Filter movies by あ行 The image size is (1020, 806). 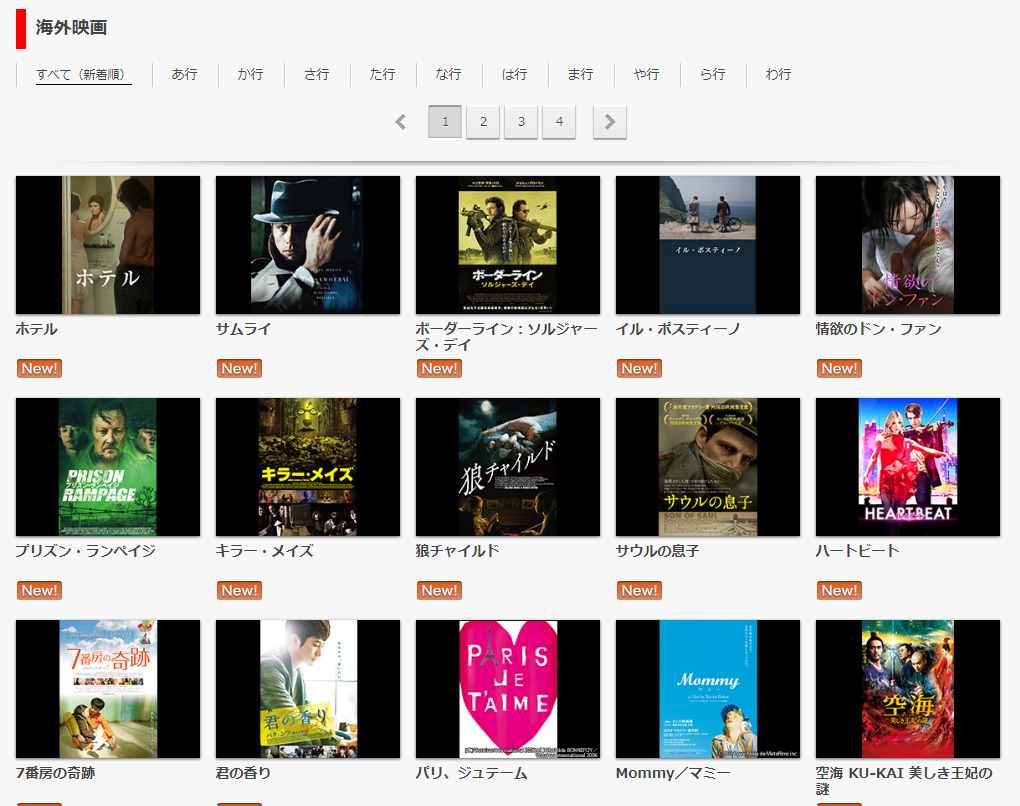pyautogui.click(x=185, y=74)
